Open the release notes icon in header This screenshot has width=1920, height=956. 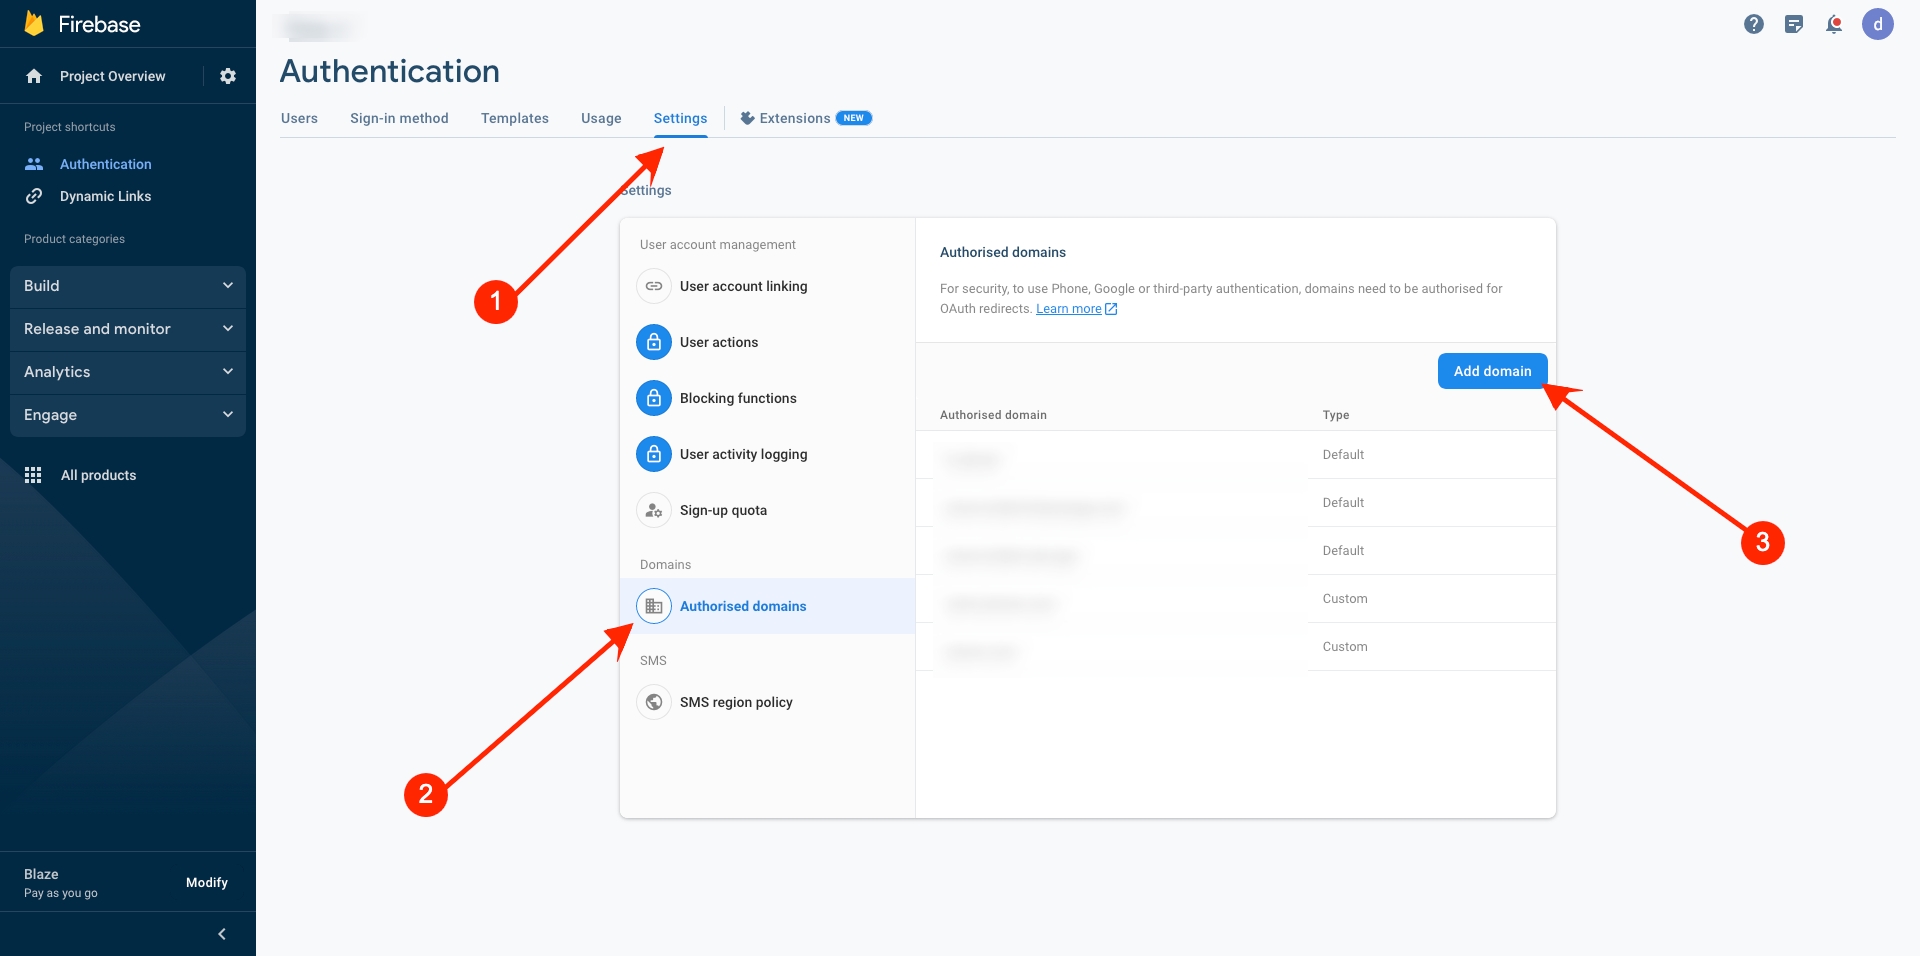pyautogui.click(x=1793, y=24)
